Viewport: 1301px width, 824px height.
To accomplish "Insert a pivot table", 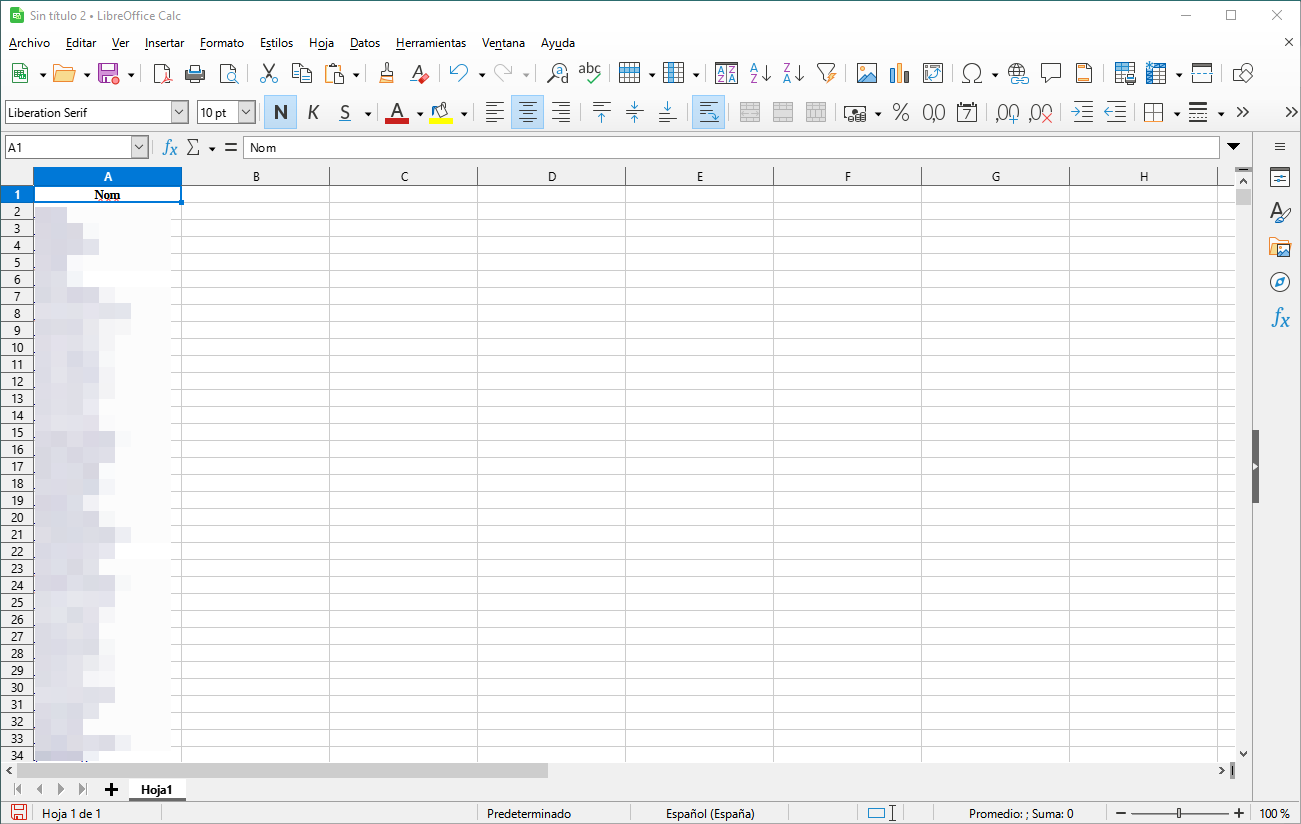I will click(x=932, y=73).
